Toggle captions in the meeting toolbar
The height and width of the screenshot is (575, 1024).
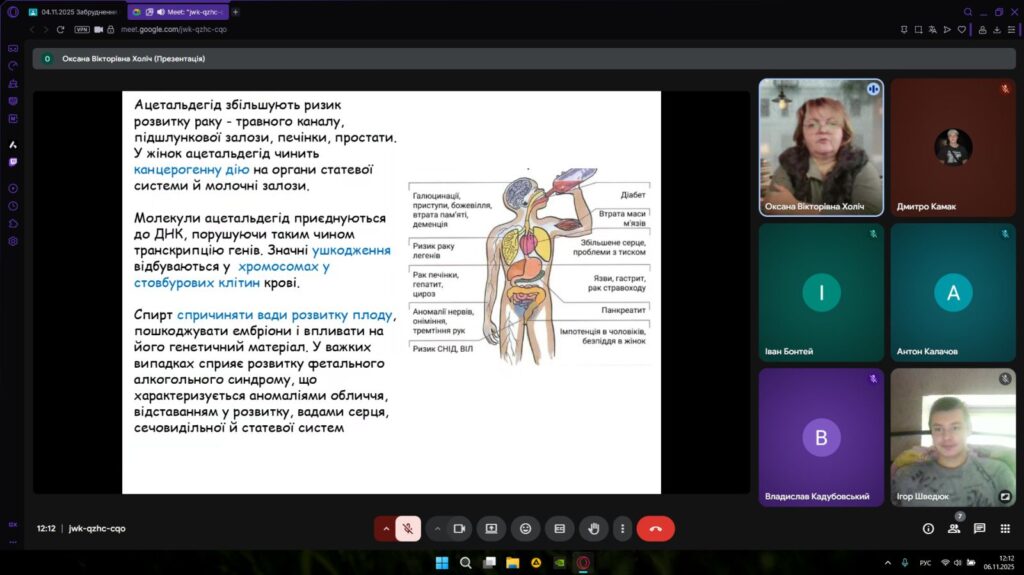click(560, 528)
